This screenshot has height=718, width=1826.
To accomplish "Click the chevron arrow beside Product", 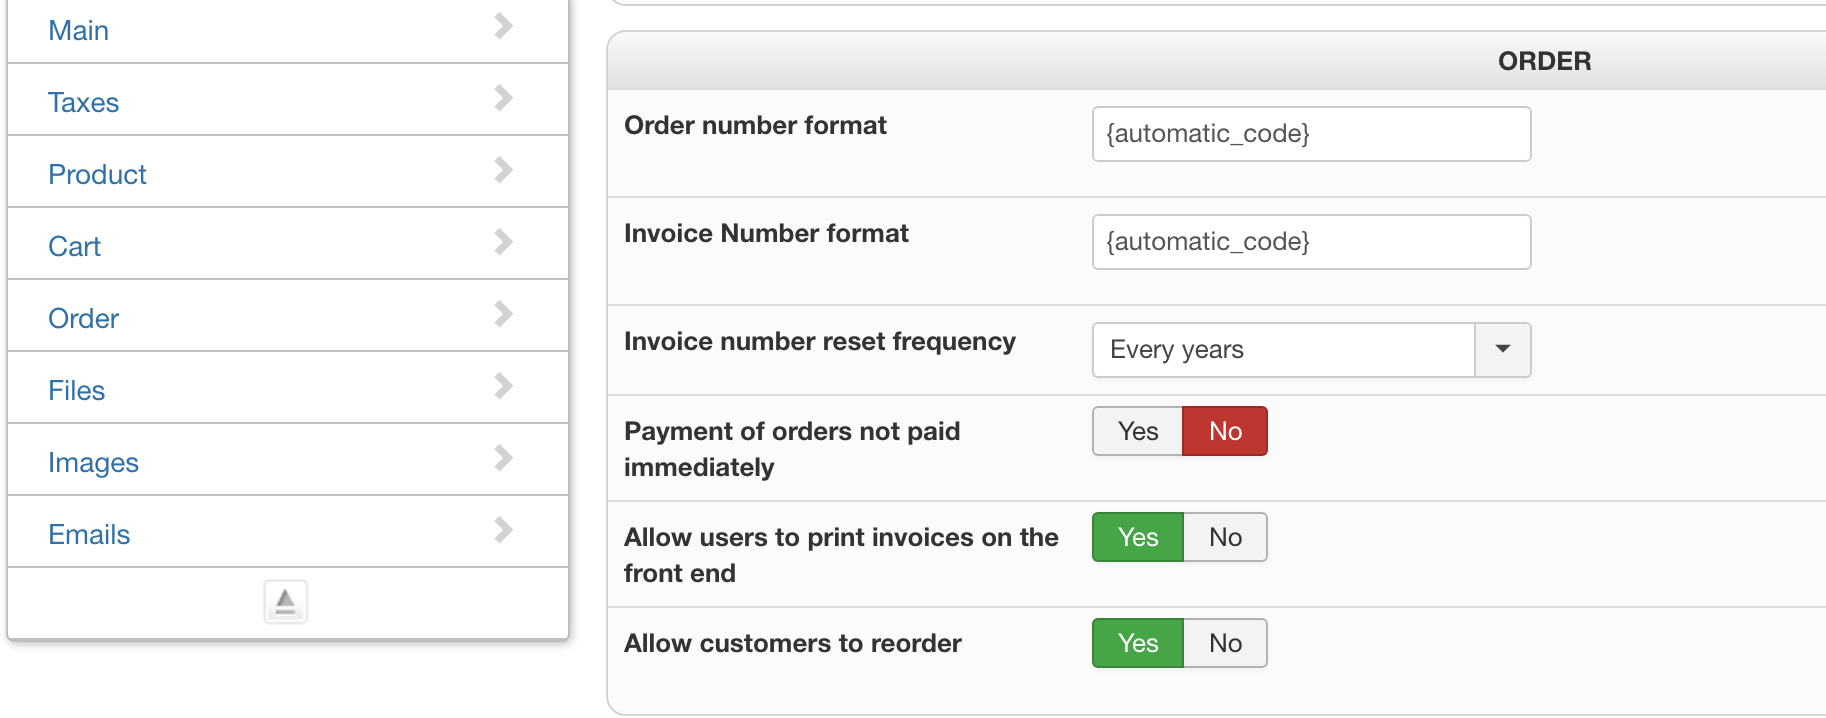I will tap(503, 171).
